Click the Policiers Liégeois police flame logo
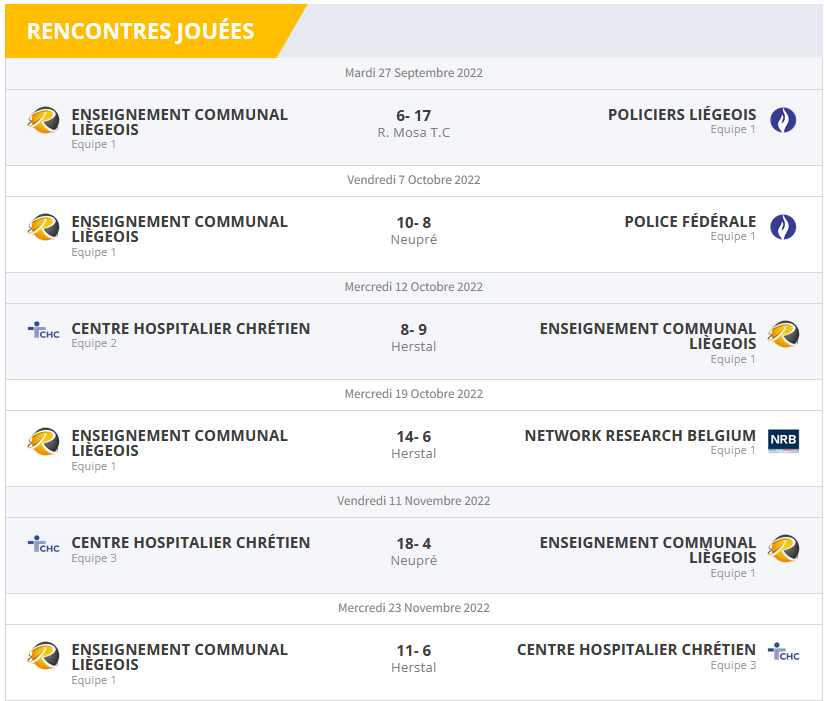Screen dimensions: 827x701 (x=783, y=121)
